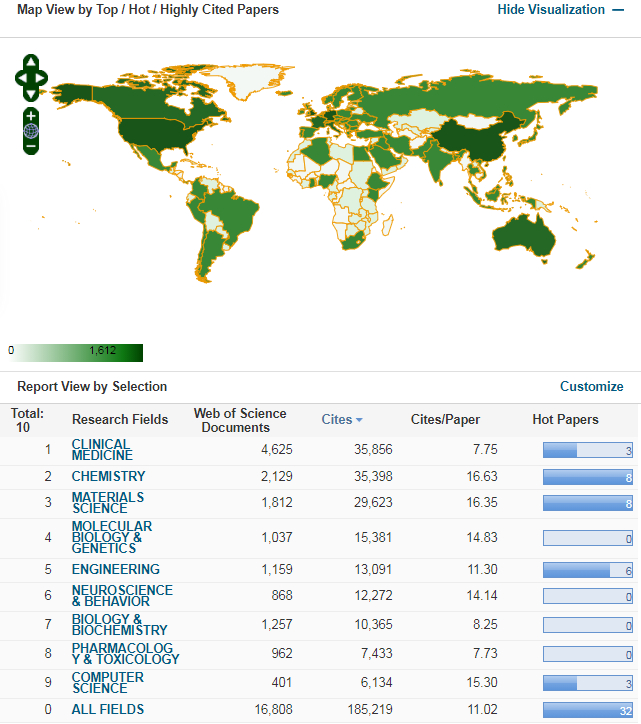Click All Fields cites value 185,219
Image resolution: width=641 pixels, height=724 pixels.
click(x=370, y=709)
